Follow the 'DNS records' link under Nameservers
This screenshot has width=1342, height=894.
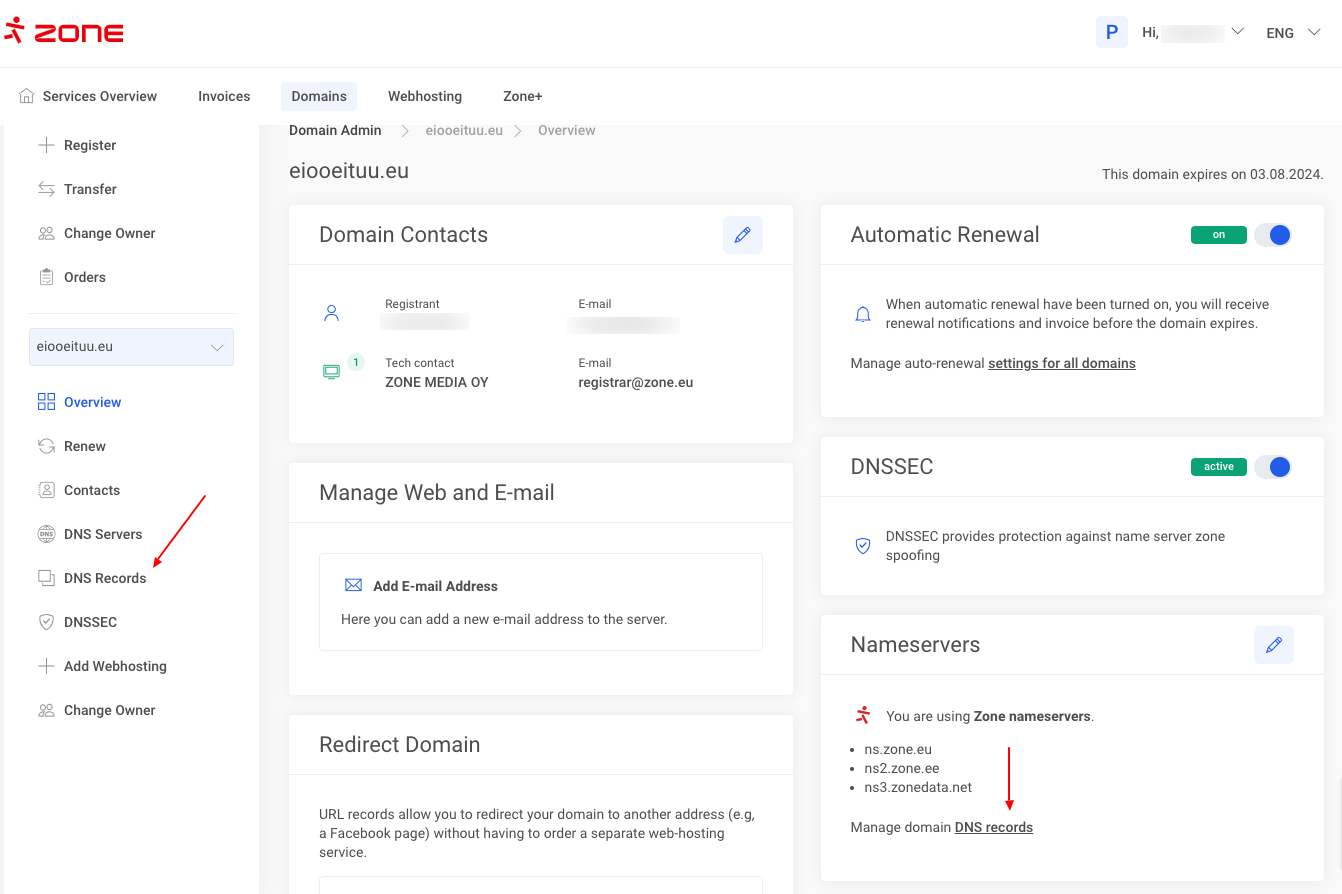(993, 827)
